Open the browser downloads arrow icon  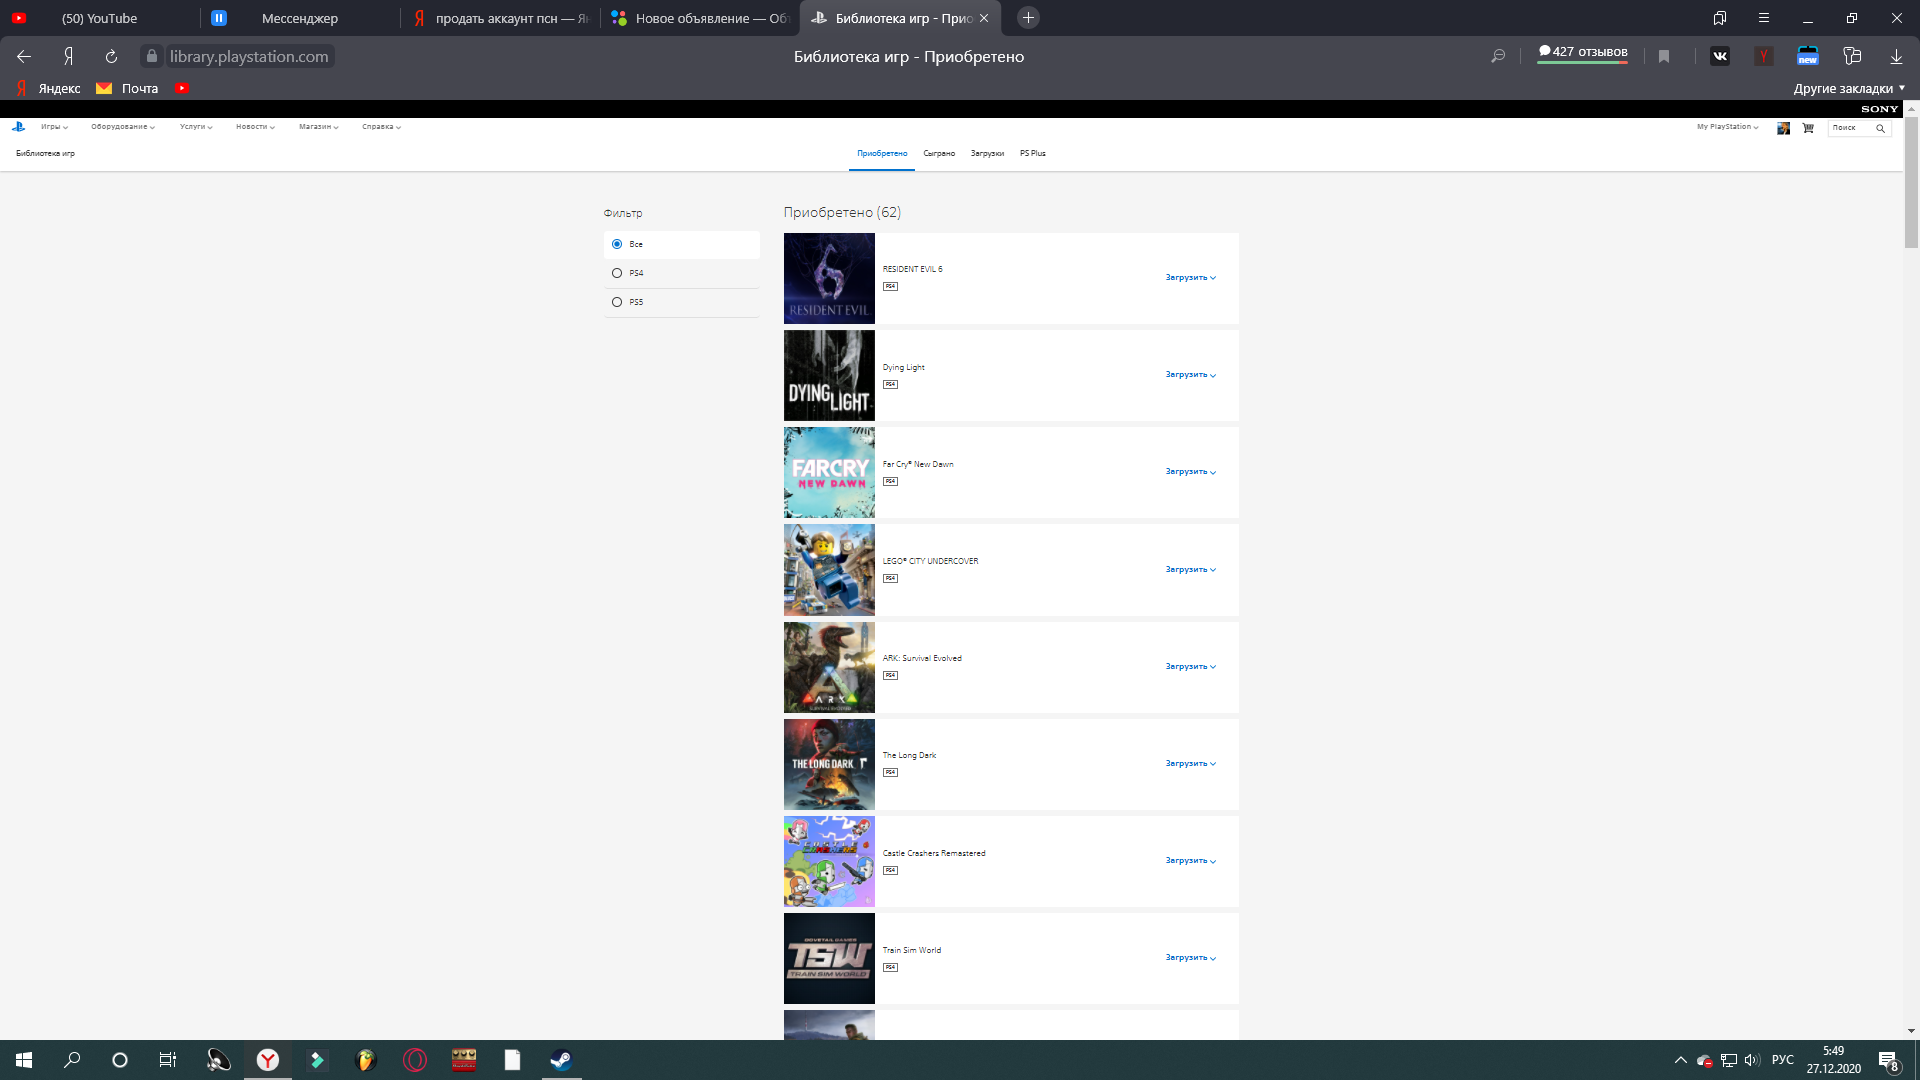[x=1896, y=57]
